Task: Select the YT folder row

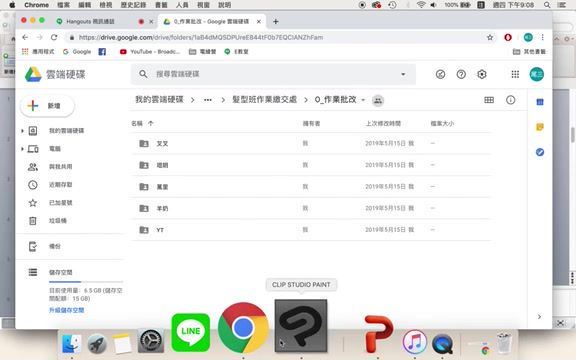Action: pyautogui.click(x=311, y=230)
